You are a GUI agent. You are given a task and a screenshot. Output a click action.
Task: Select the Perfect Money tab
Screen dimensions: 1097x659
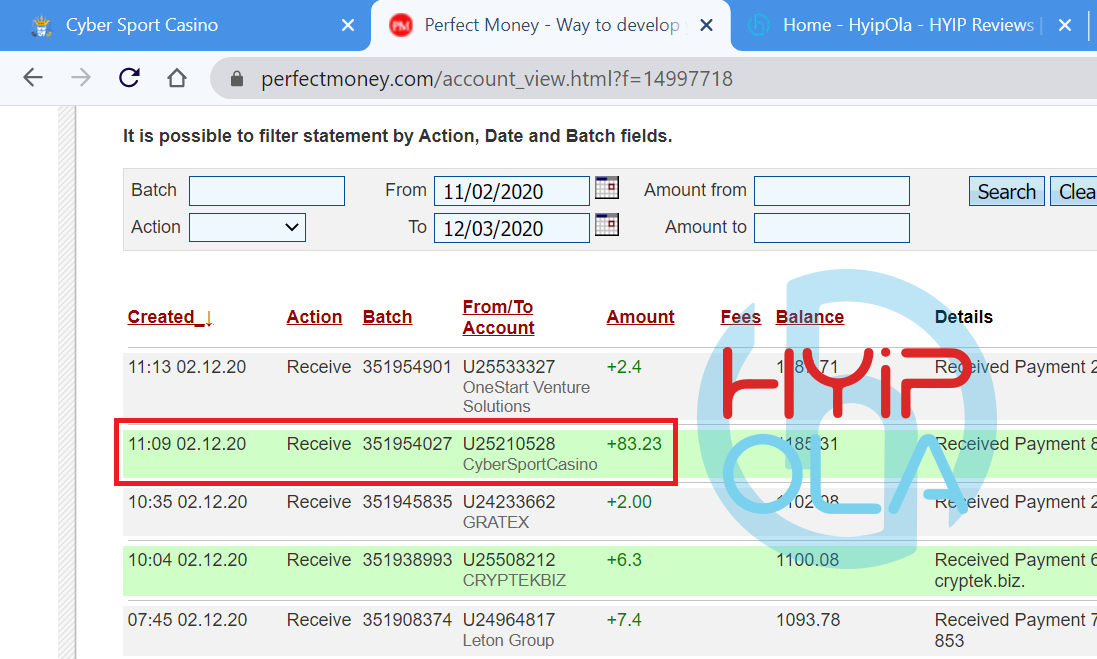pyautogui.click(x=551, y=25)
